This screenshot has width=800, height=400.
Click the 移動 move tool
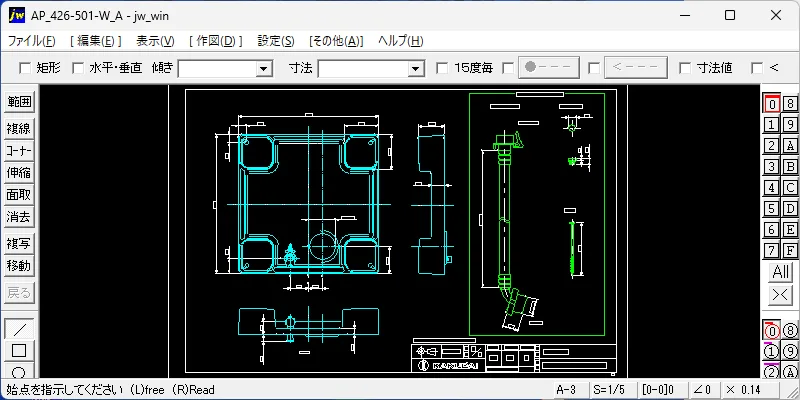coord(19,266)
